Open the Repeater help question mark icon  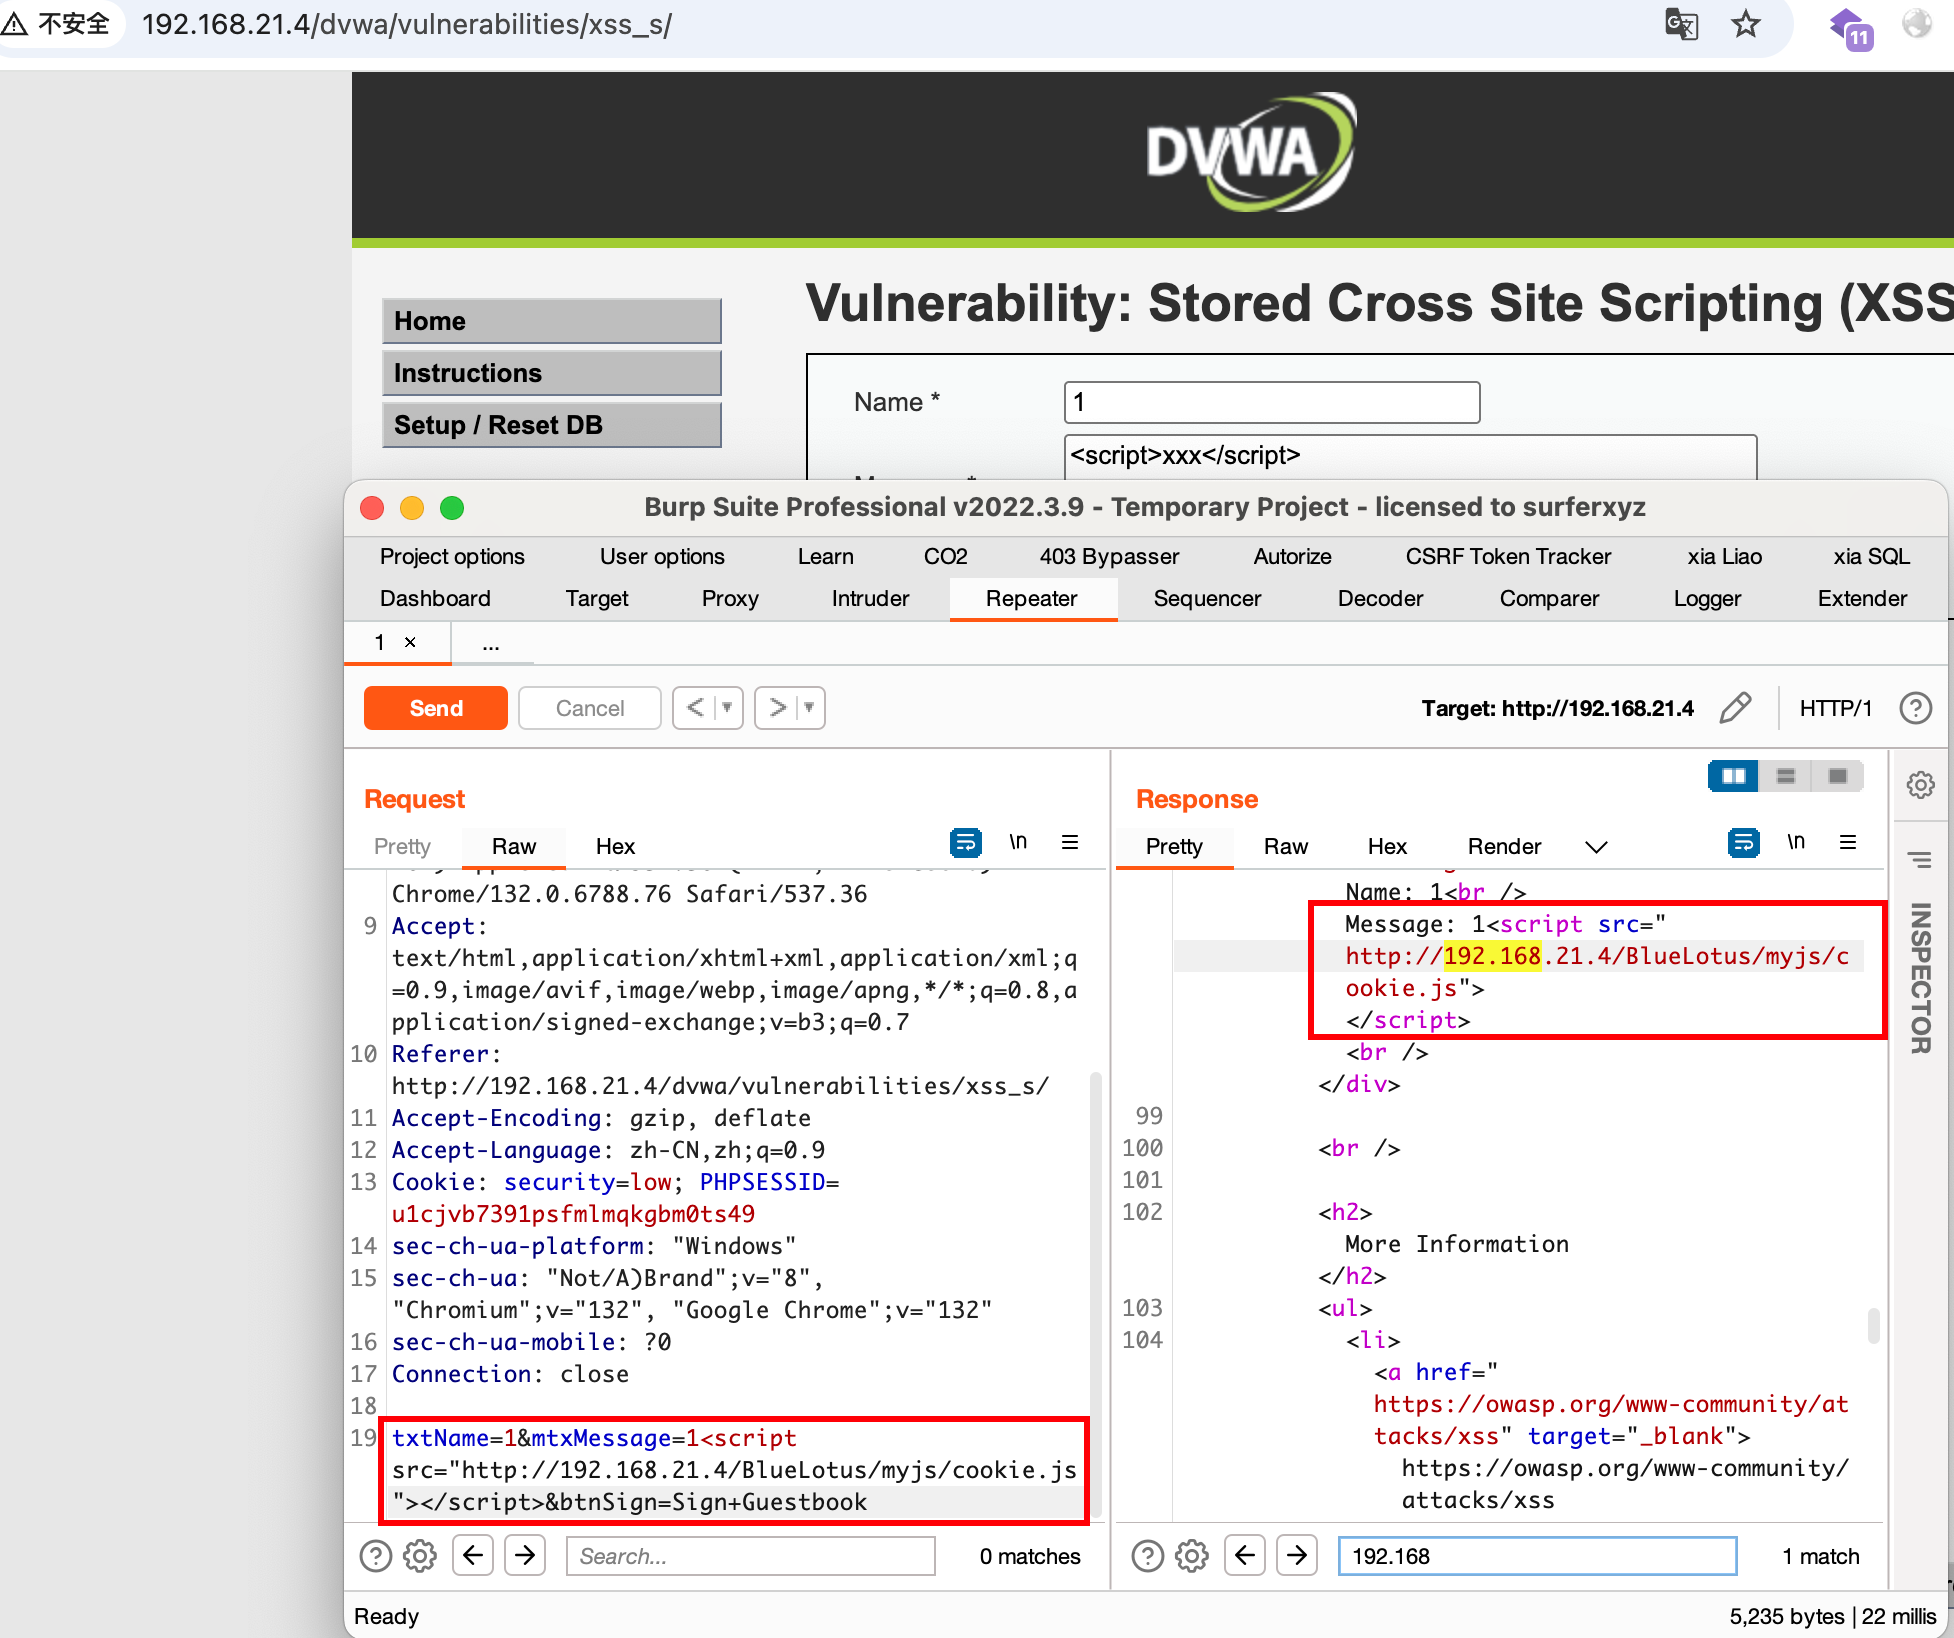(1915, 708)
